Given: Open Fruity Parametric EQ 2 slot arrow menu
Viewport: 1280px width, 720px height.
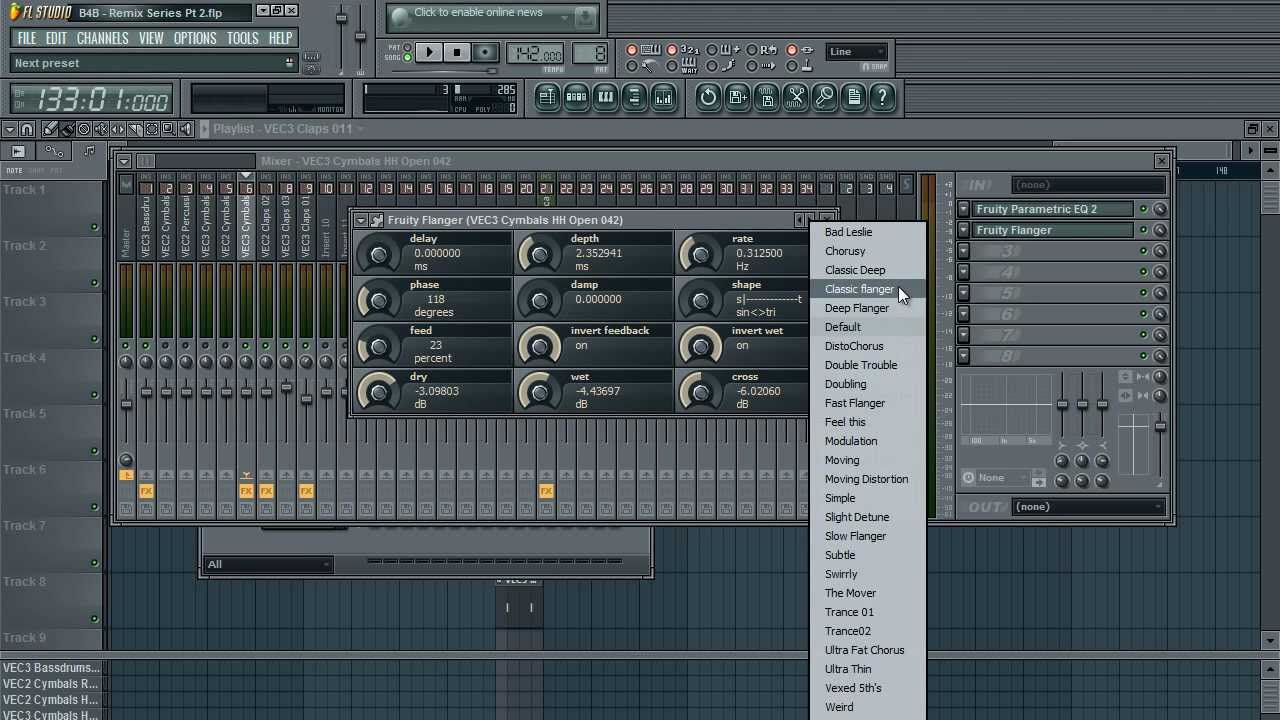Looking at the screenshot, I should (963, 209).
